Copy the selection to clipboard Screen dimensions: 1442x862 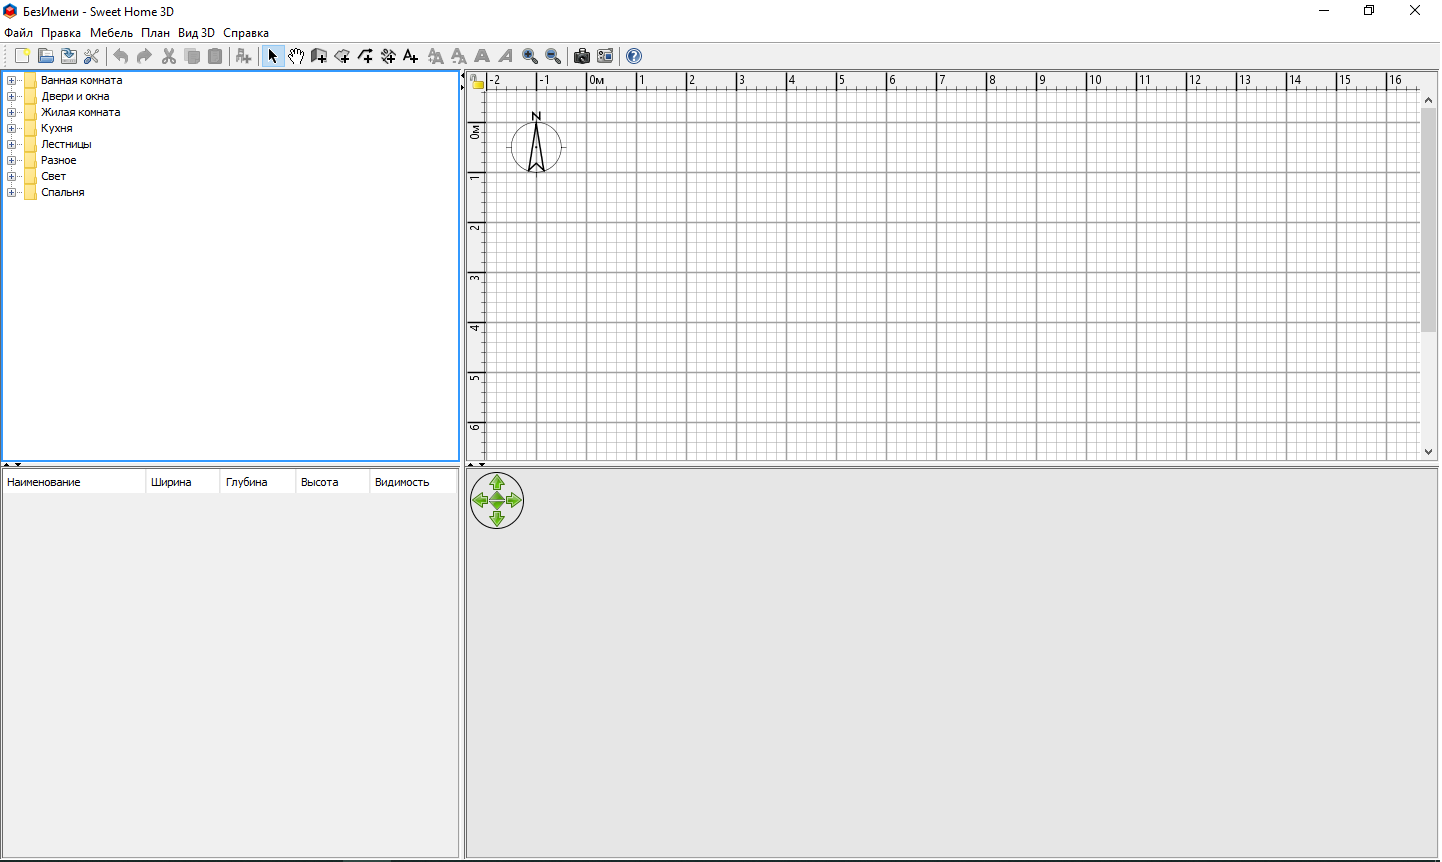point(192,56)
